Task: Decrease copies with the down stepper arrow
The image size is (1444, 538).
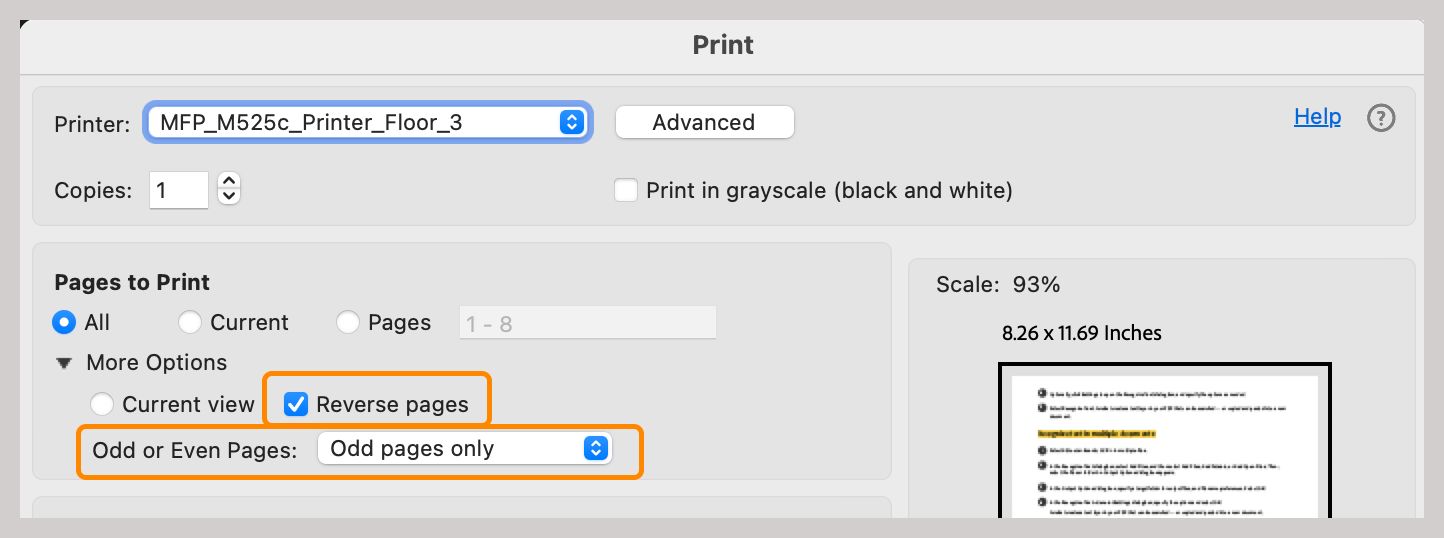Action: [229, 197]
